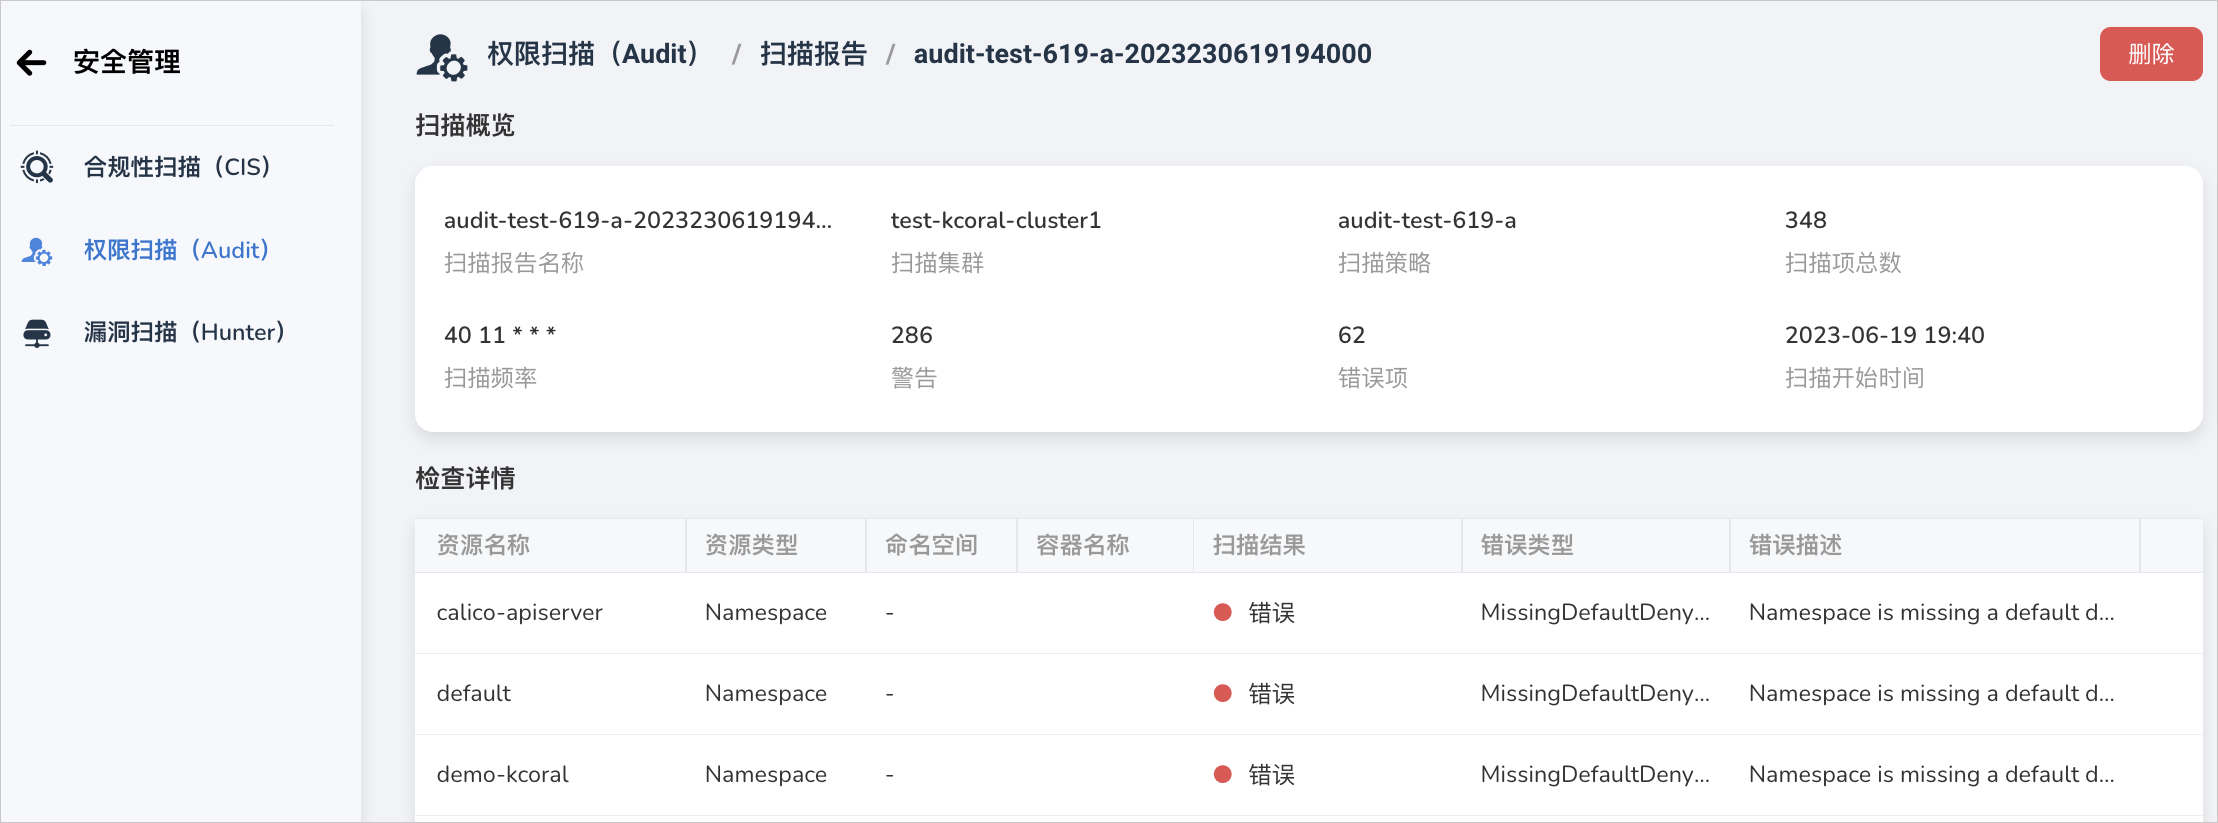Click the 扫描频率 label
Viewport: 2218px width, 823px height.
491,378
